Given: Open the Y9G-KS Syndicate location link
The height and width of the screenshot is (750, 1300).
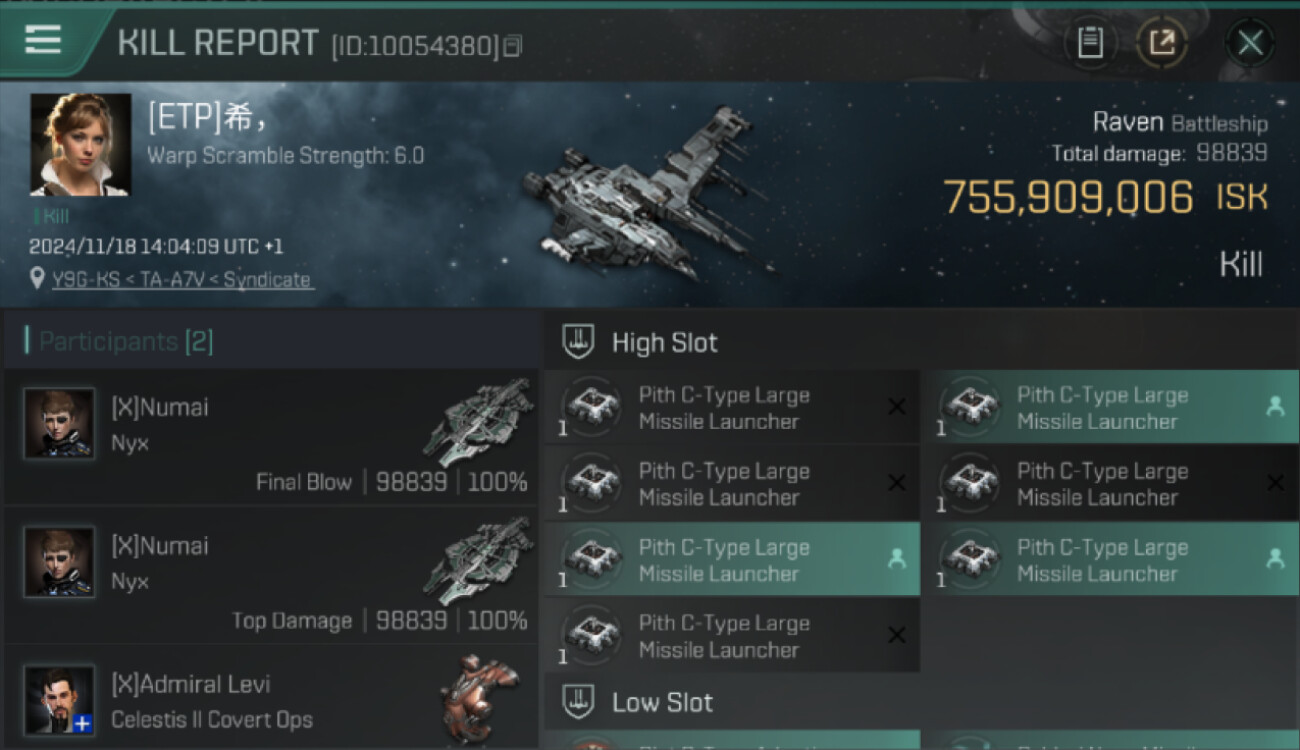Looking at the screenshot, I should (x=181, y=280).
